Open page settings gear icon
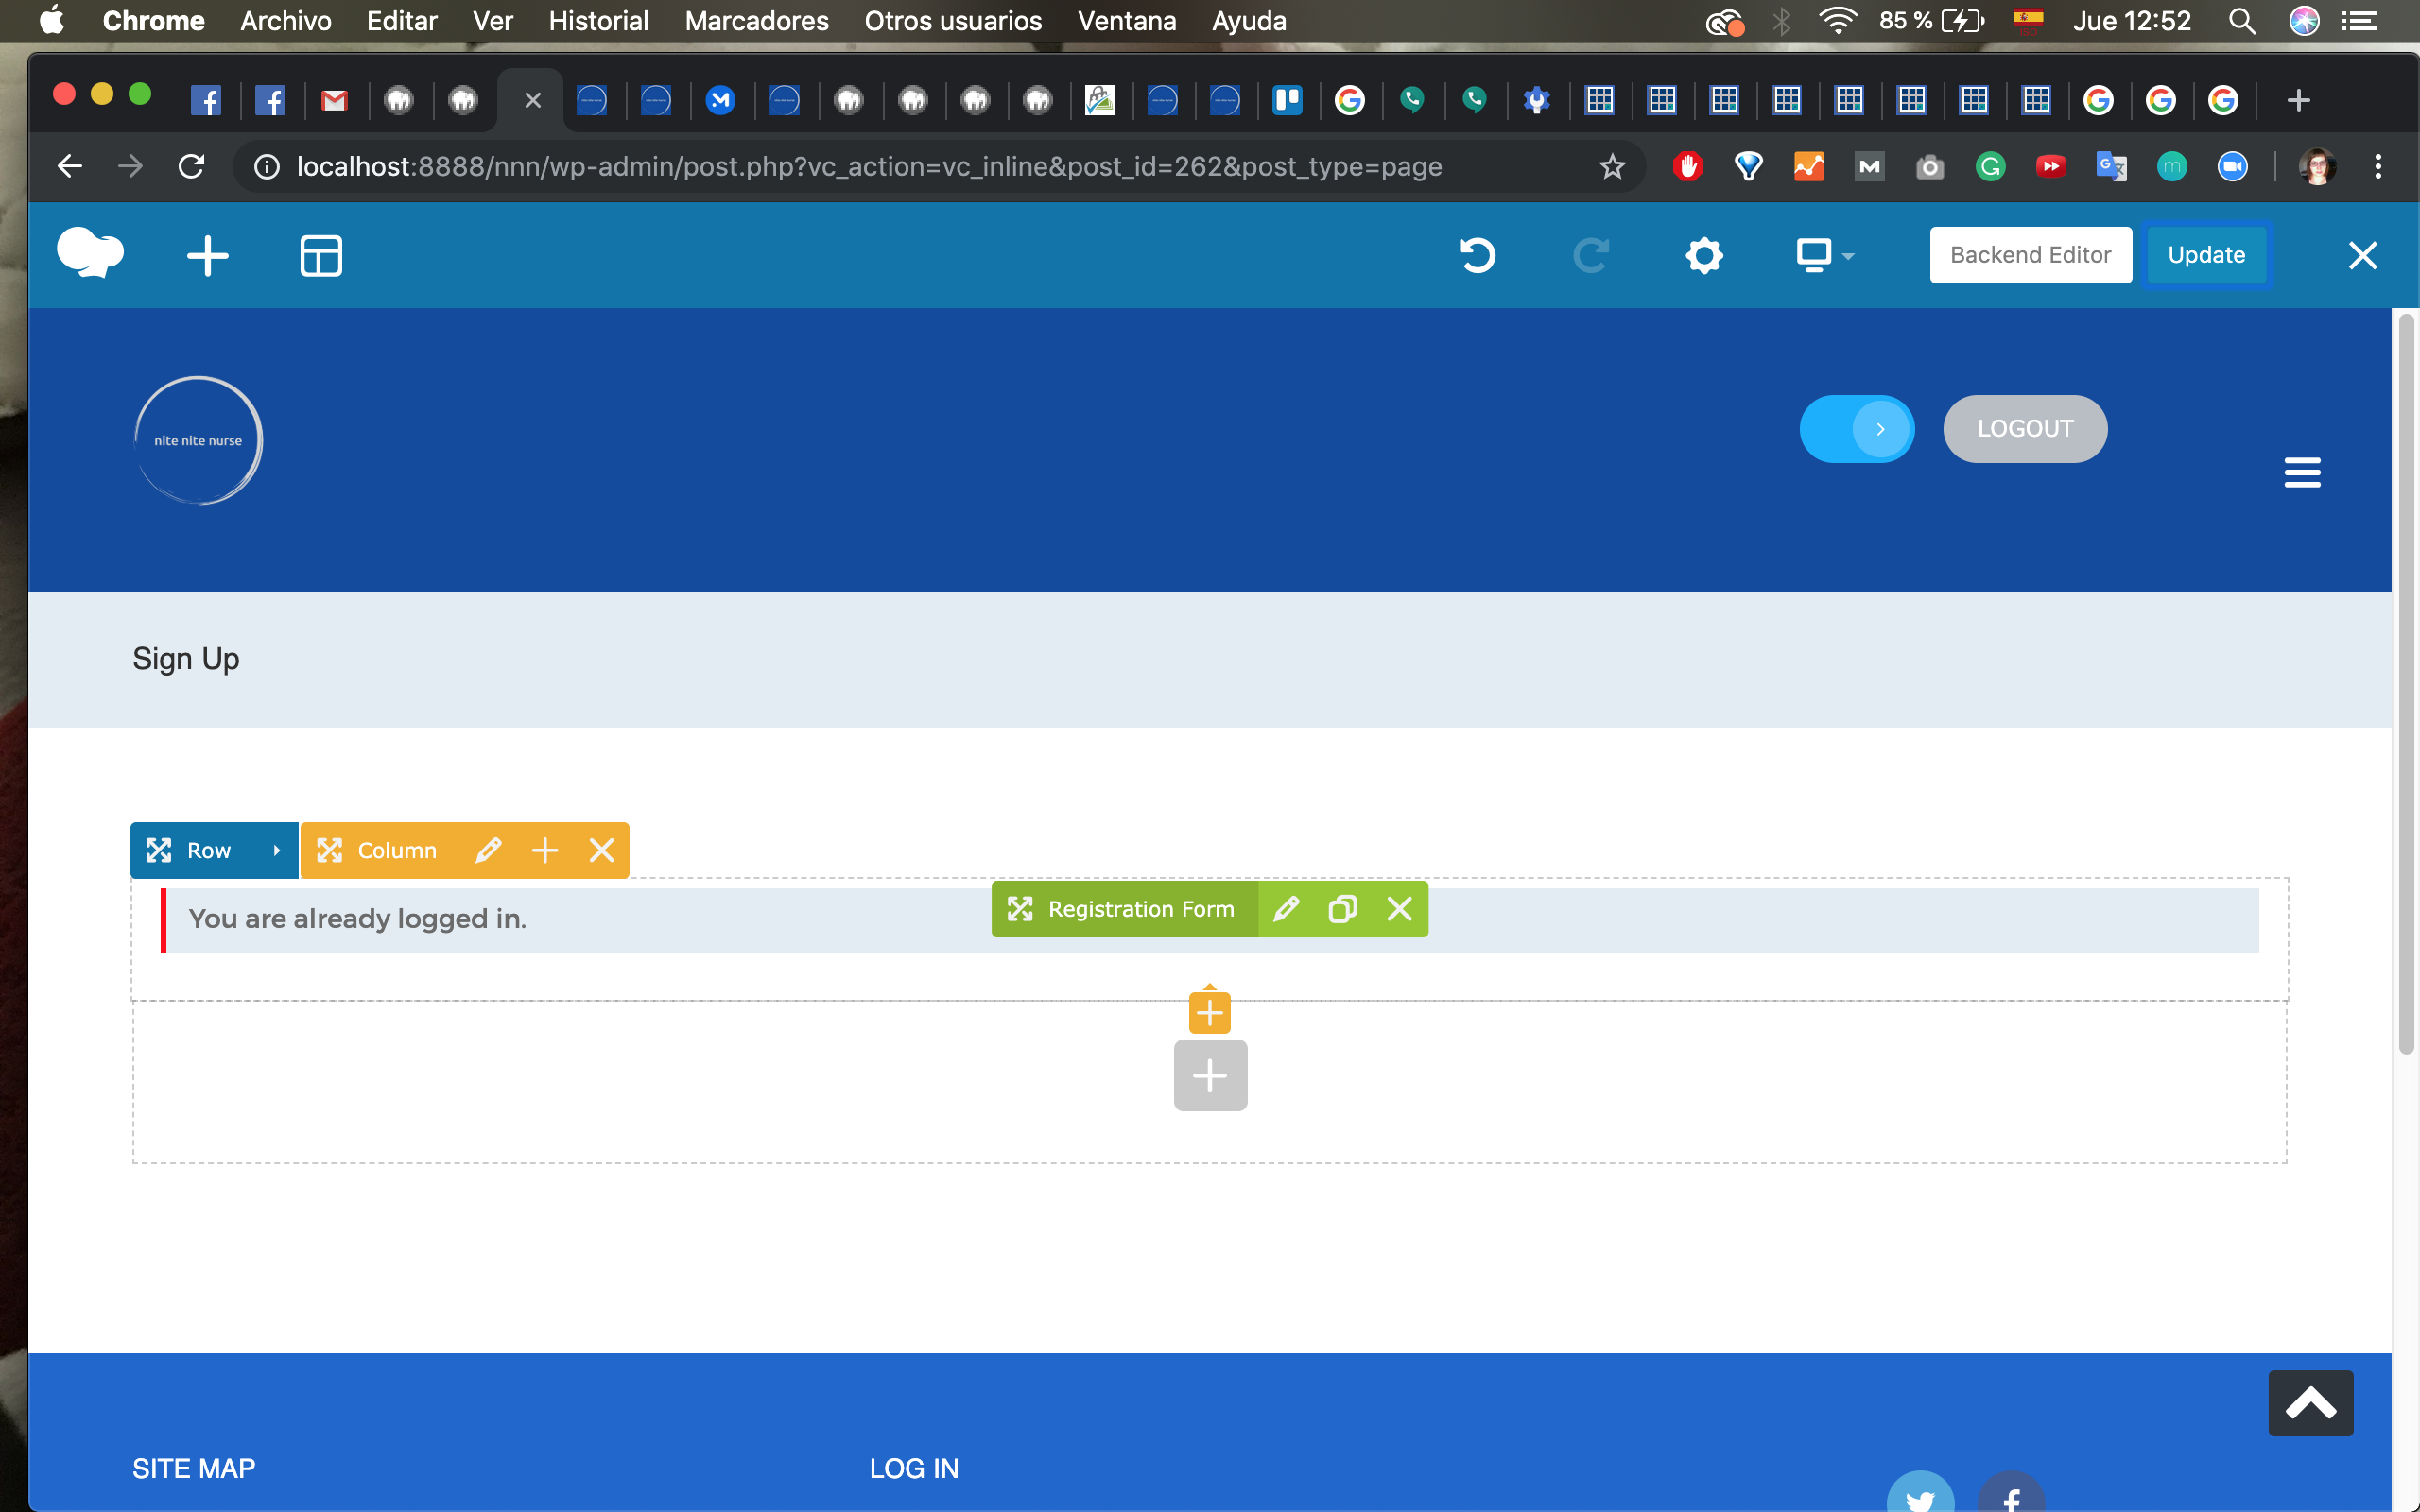Screen dimensions: 2420x1512 [x=1704, y=256]
